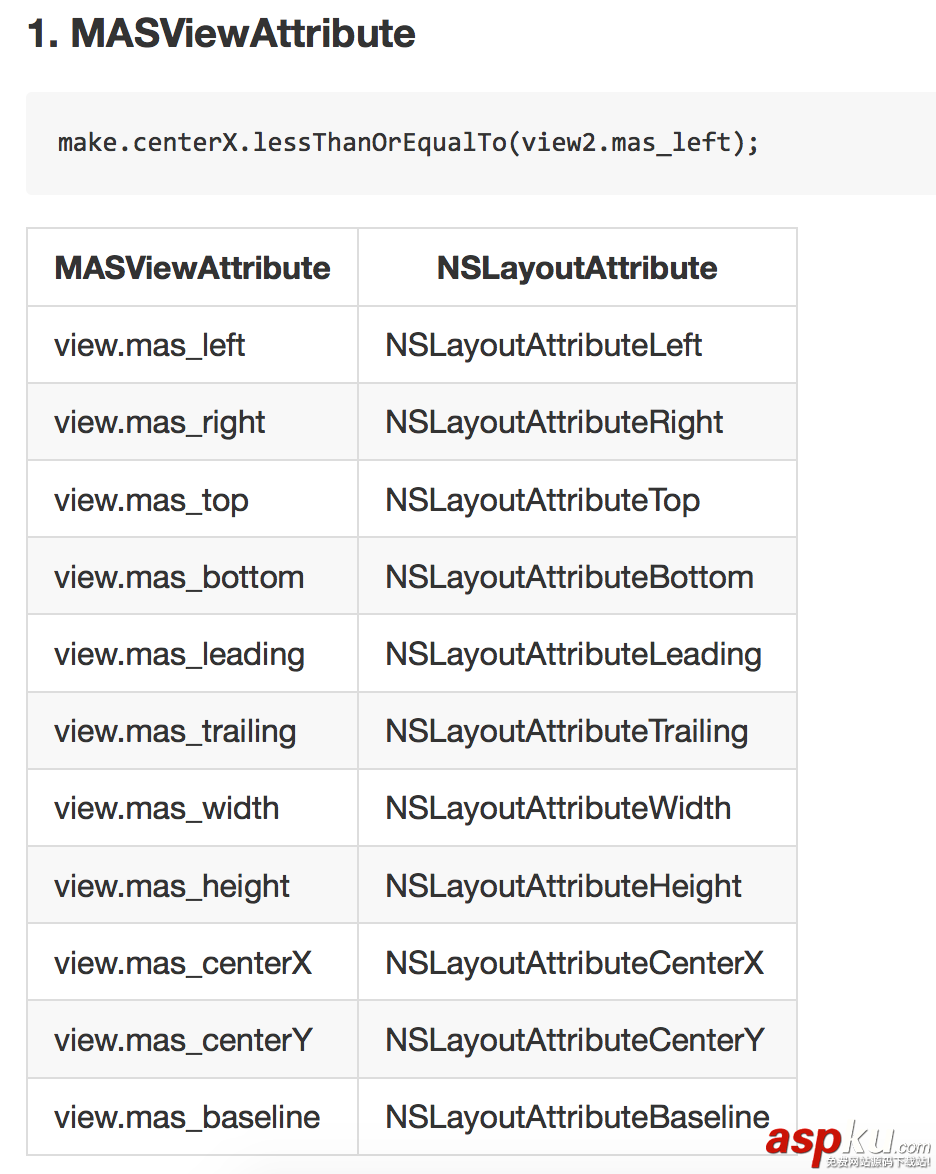Click the NSLayoutAttributeTop cell
936x1174 pixels.
pyautogui.click(x=543, y=500)
